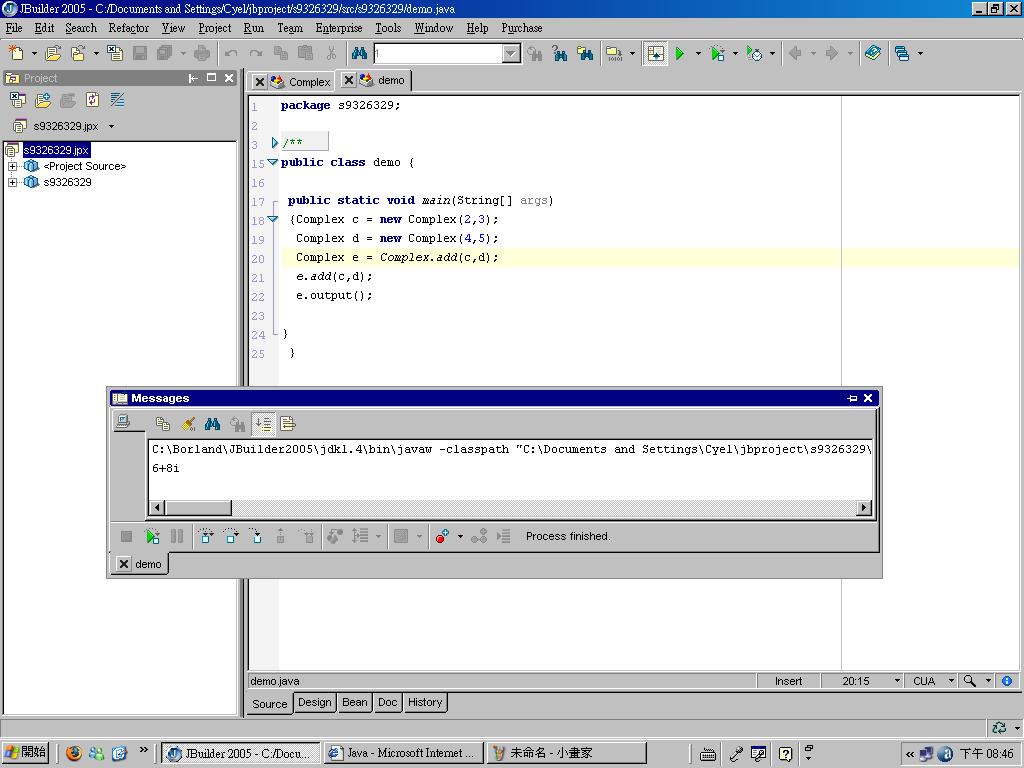Click the Optimize Project icon

tap(754, 53)
